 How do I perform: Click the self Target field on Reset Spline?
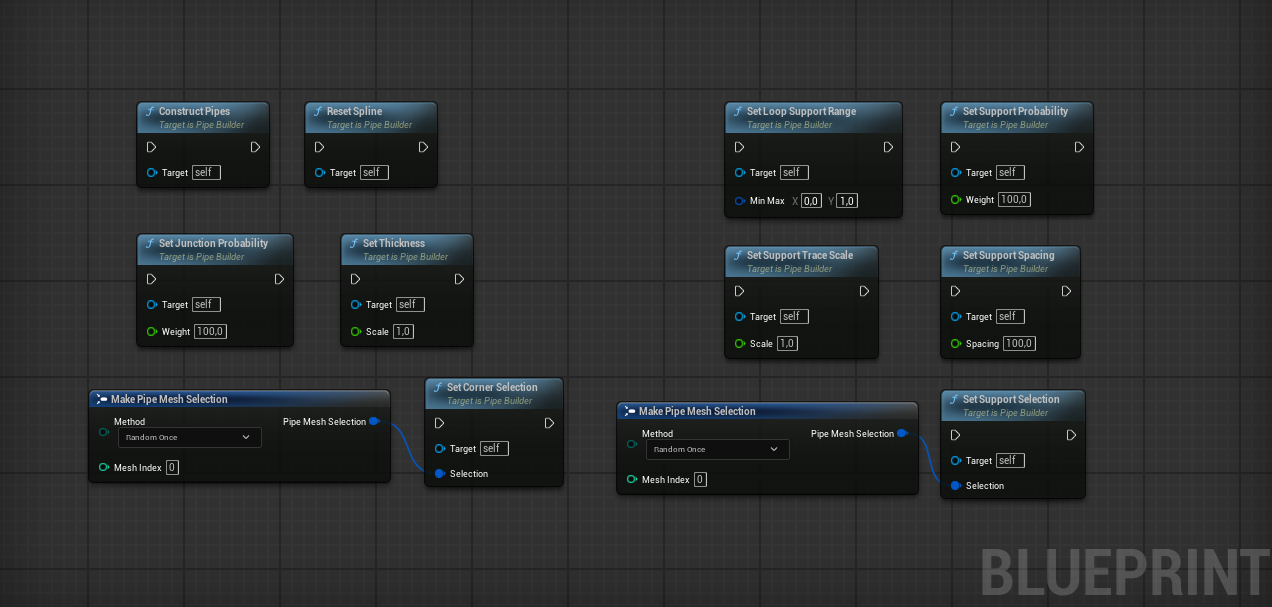coord(373,172)
